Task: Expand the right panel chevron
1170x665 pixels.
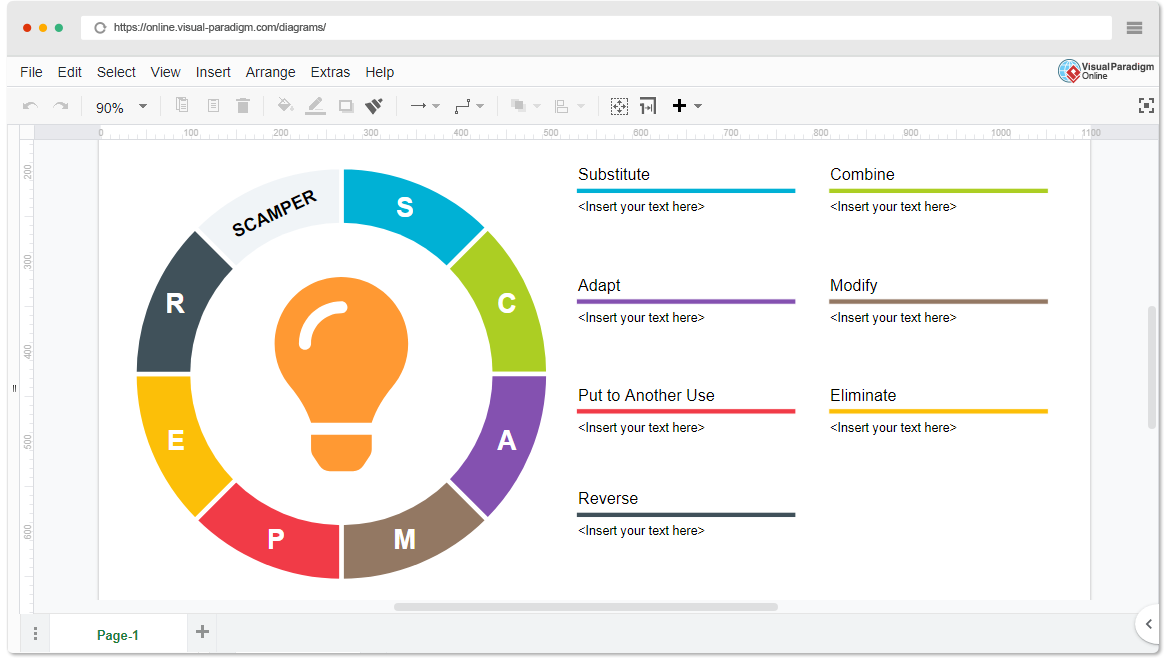Action: [x=1149, y=624]
